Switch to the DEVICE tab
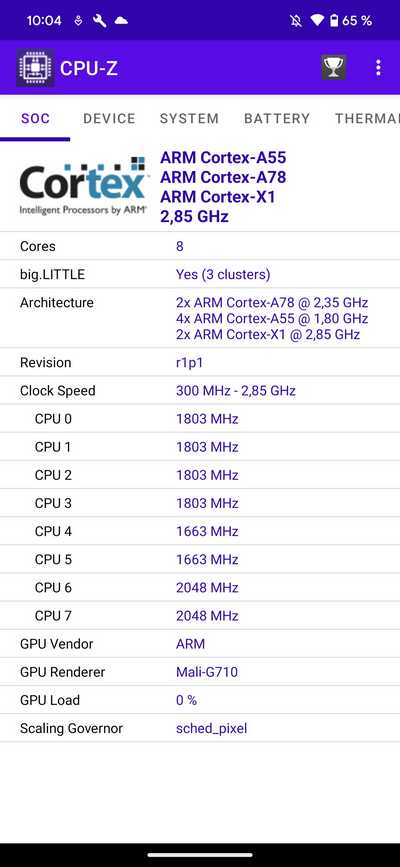Screen dimensions: 400x867 pyautogui.click(x=109, y=118)
